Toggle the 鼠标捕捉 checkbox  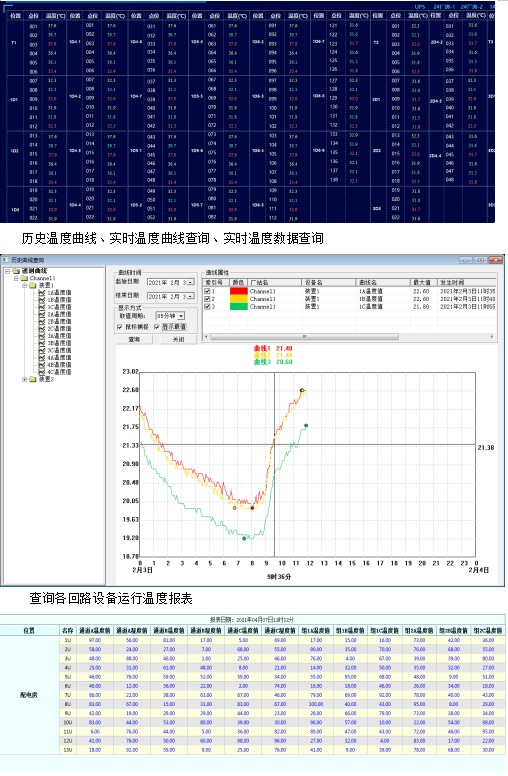pos(120,327)
